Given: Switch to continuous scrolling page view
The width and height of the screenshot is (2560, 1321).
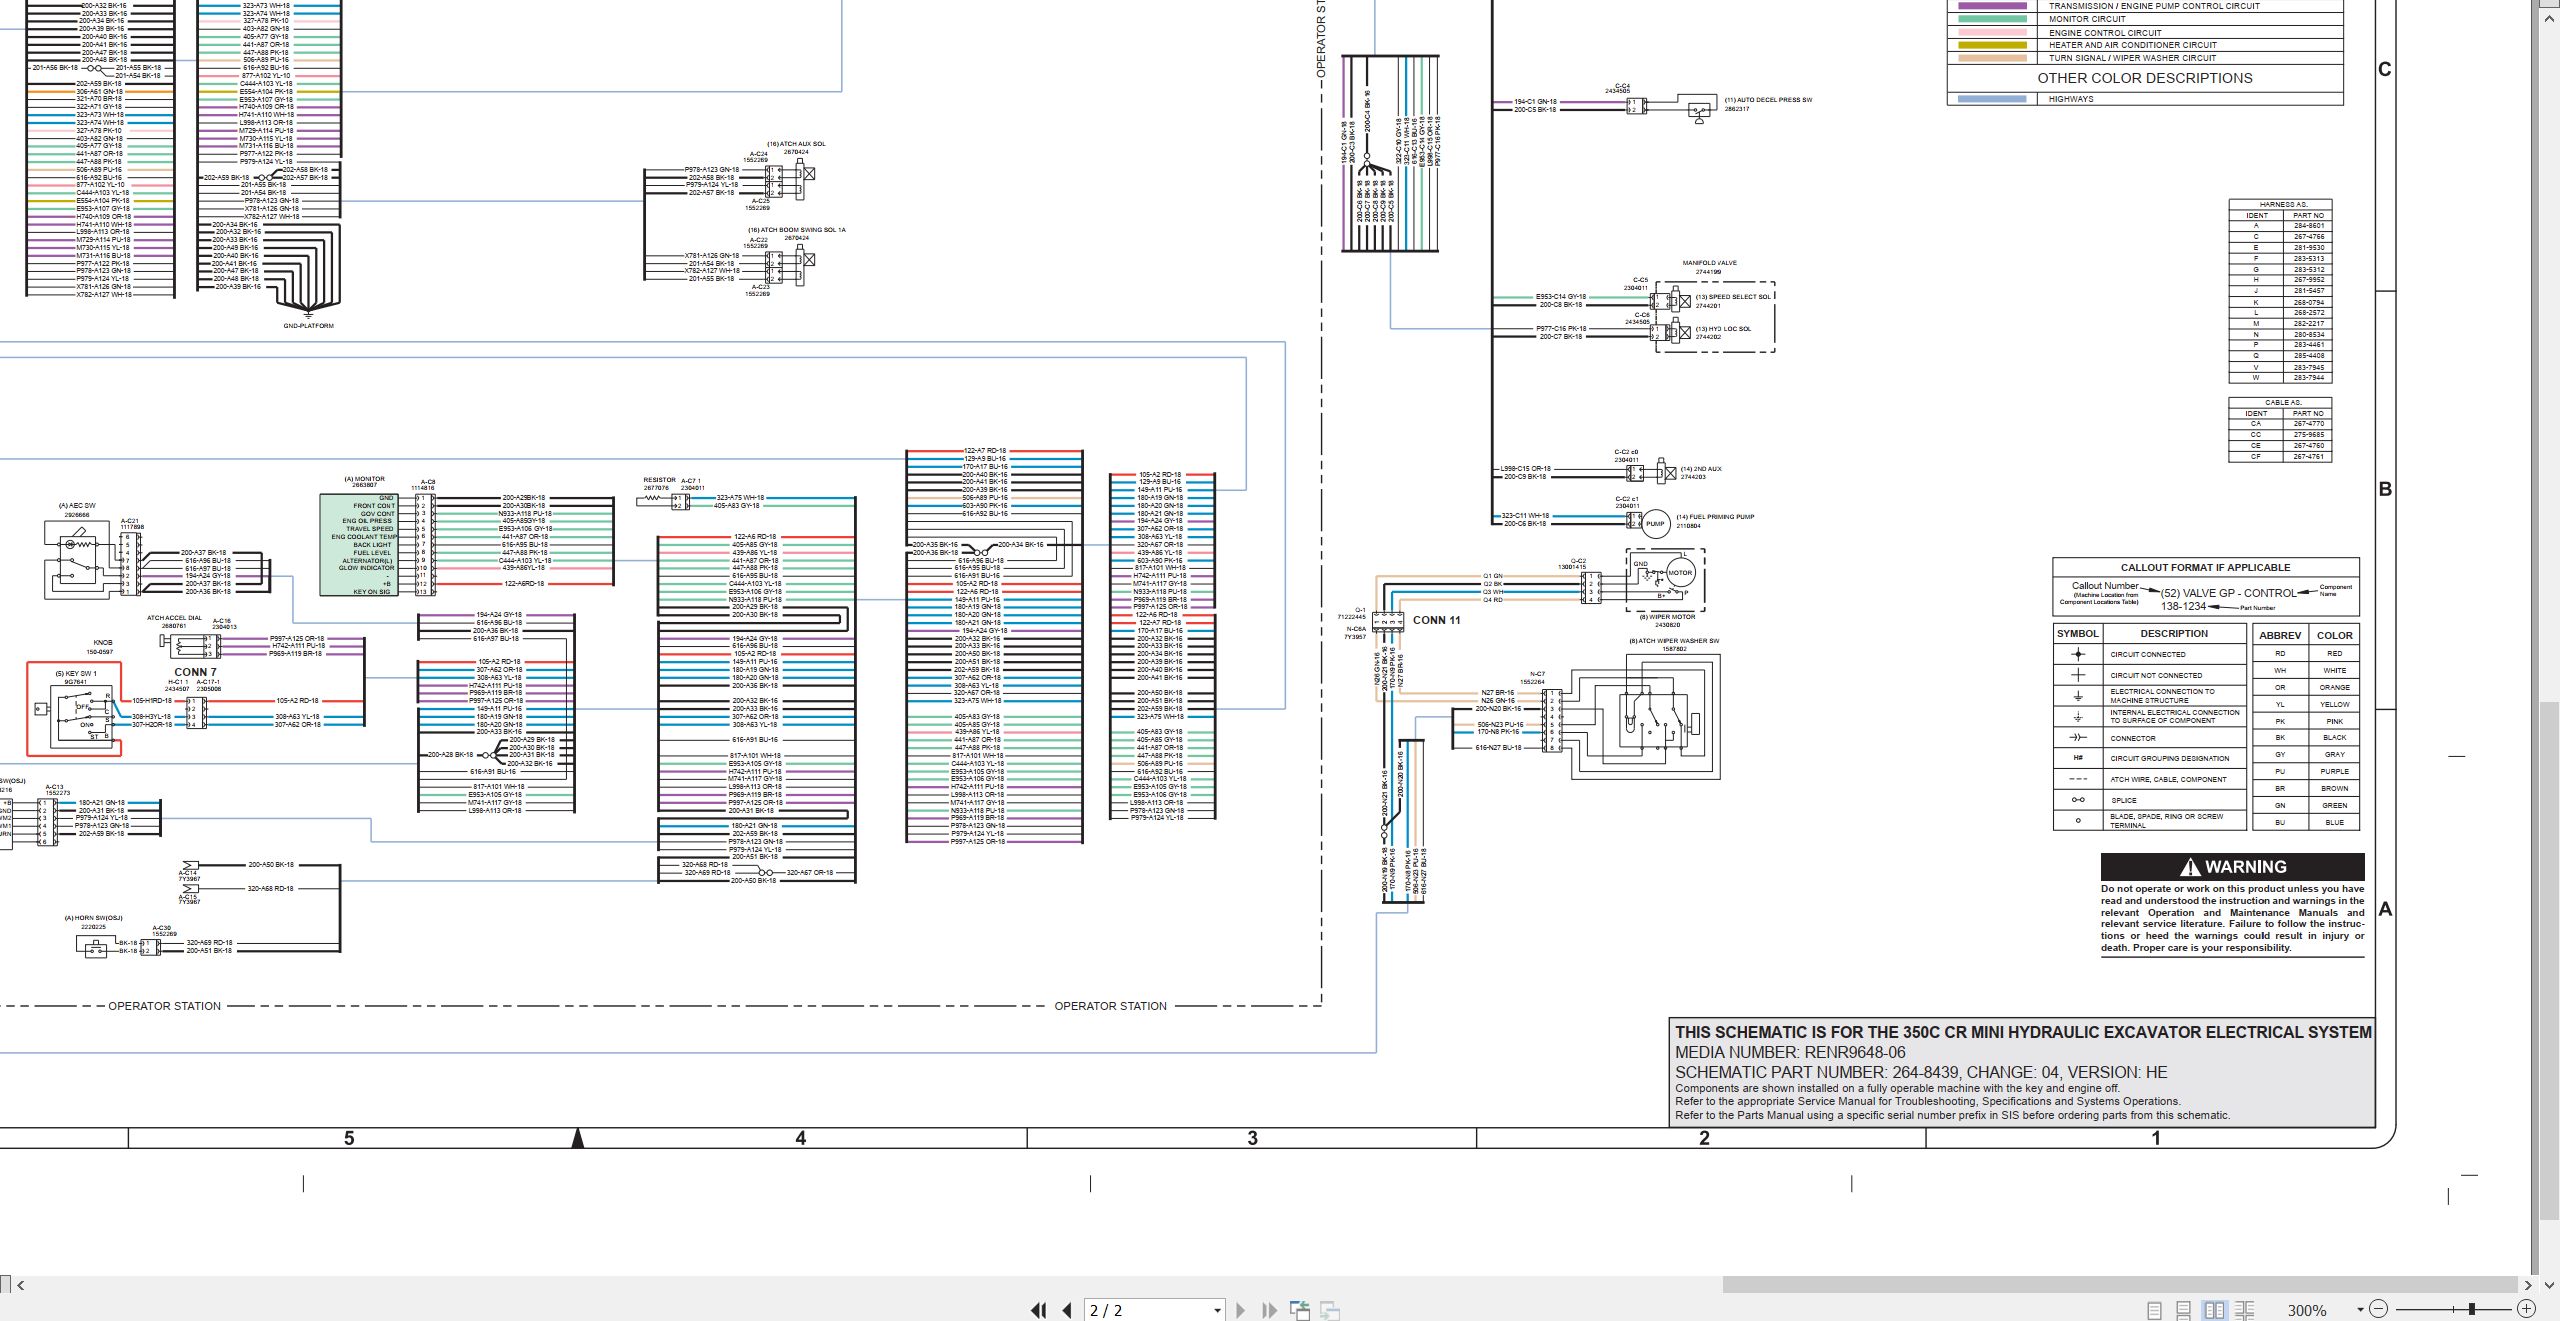Looking at the screenshot, I should click(2184, 1310).
